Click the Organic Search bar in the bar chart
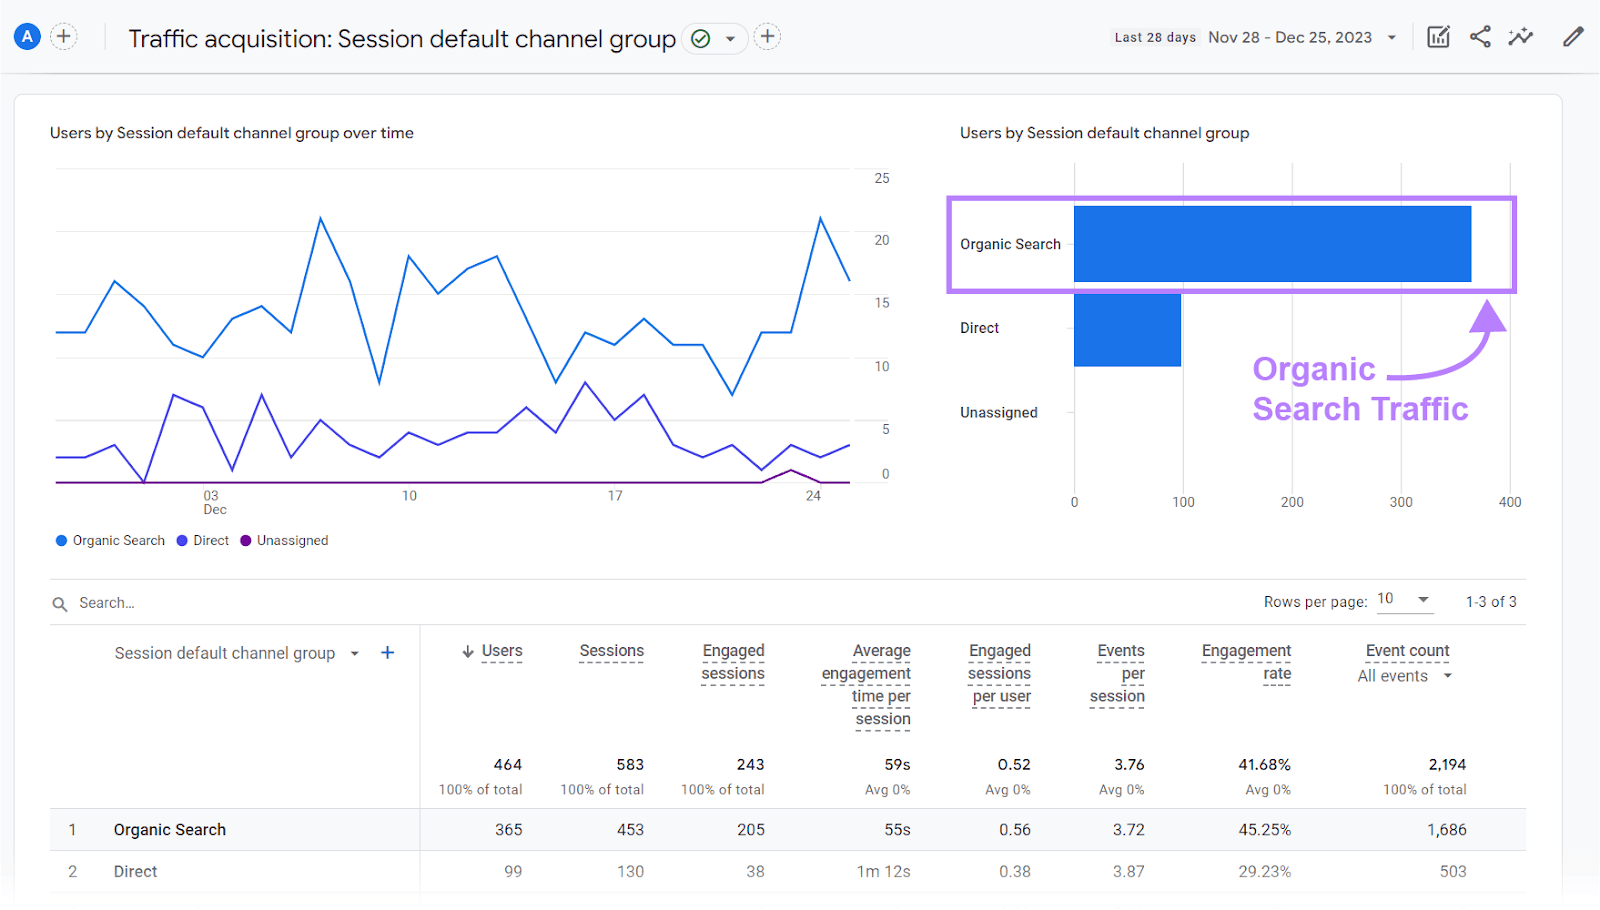This screenshot has width=1600, height=910. [x=1272, y=244]
